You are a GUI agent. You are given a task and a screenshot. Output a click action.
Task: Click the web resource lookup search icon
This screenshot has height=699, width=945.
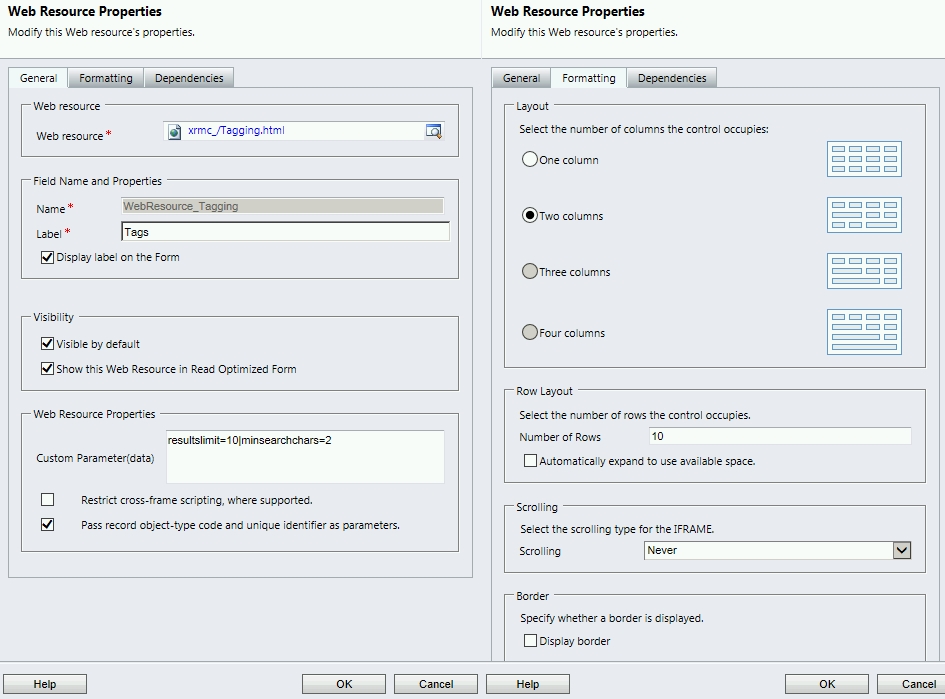point(433,131)
